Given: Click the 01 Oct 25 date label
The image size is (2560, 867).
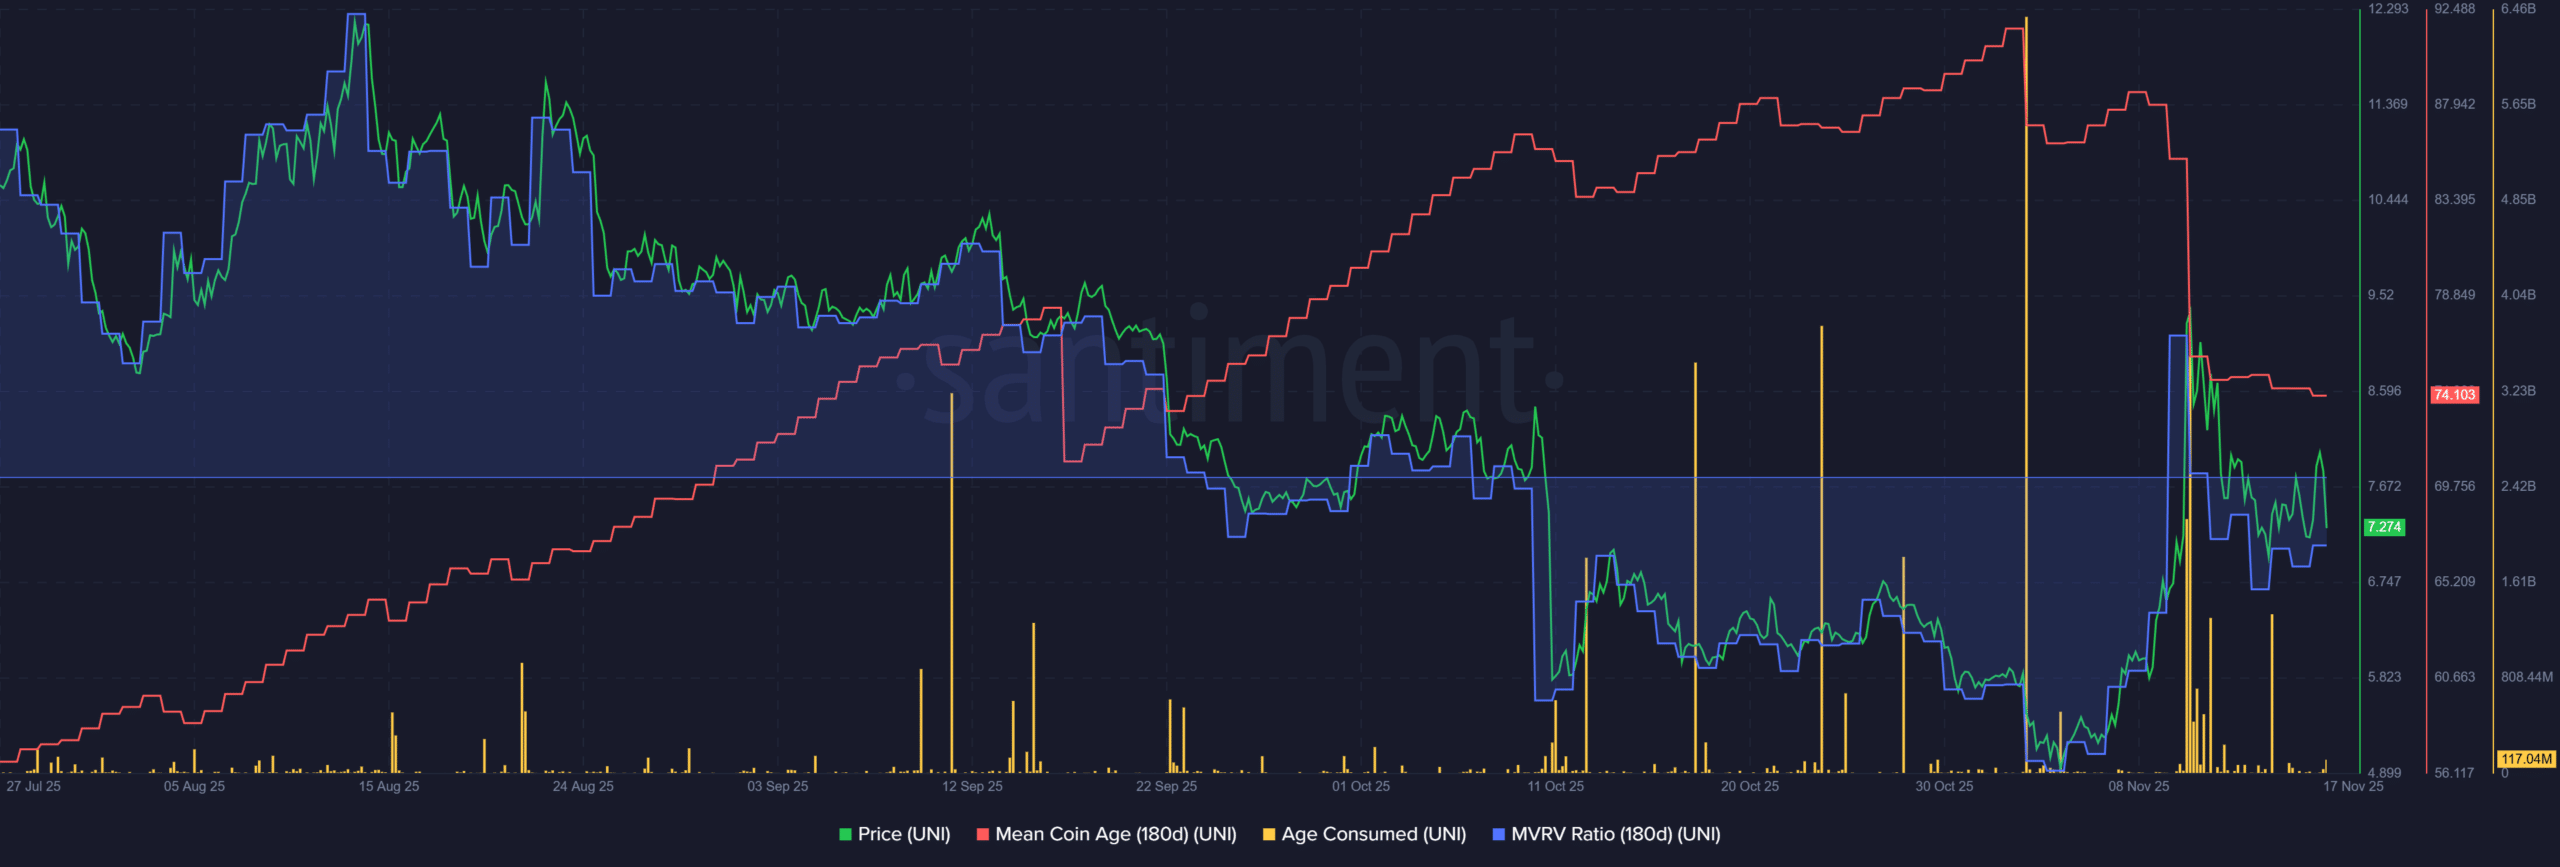Looking at the screenshot, I should coord(1360,786).
